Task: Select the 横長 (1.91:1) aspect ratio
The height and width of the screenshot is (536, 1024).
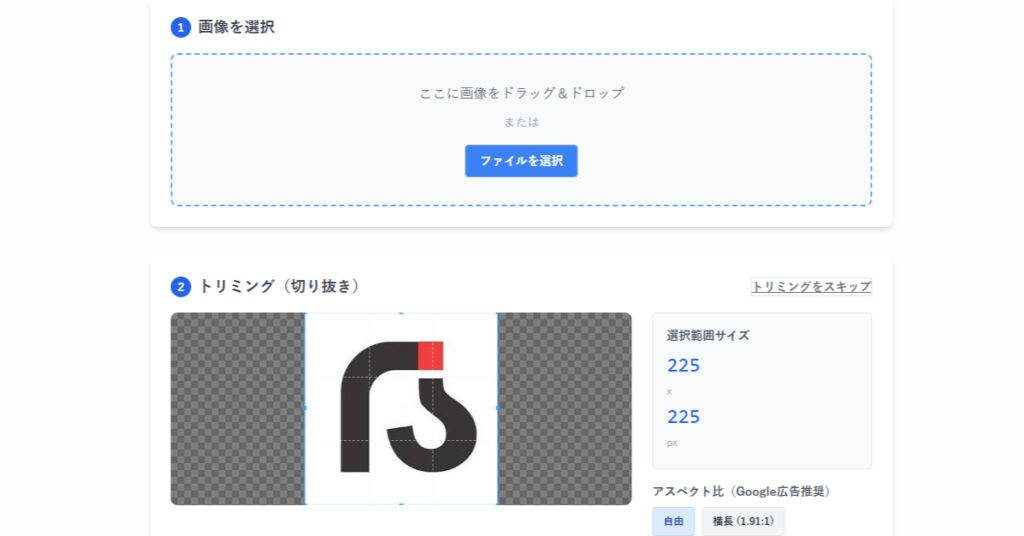Action: coord(743,521)
